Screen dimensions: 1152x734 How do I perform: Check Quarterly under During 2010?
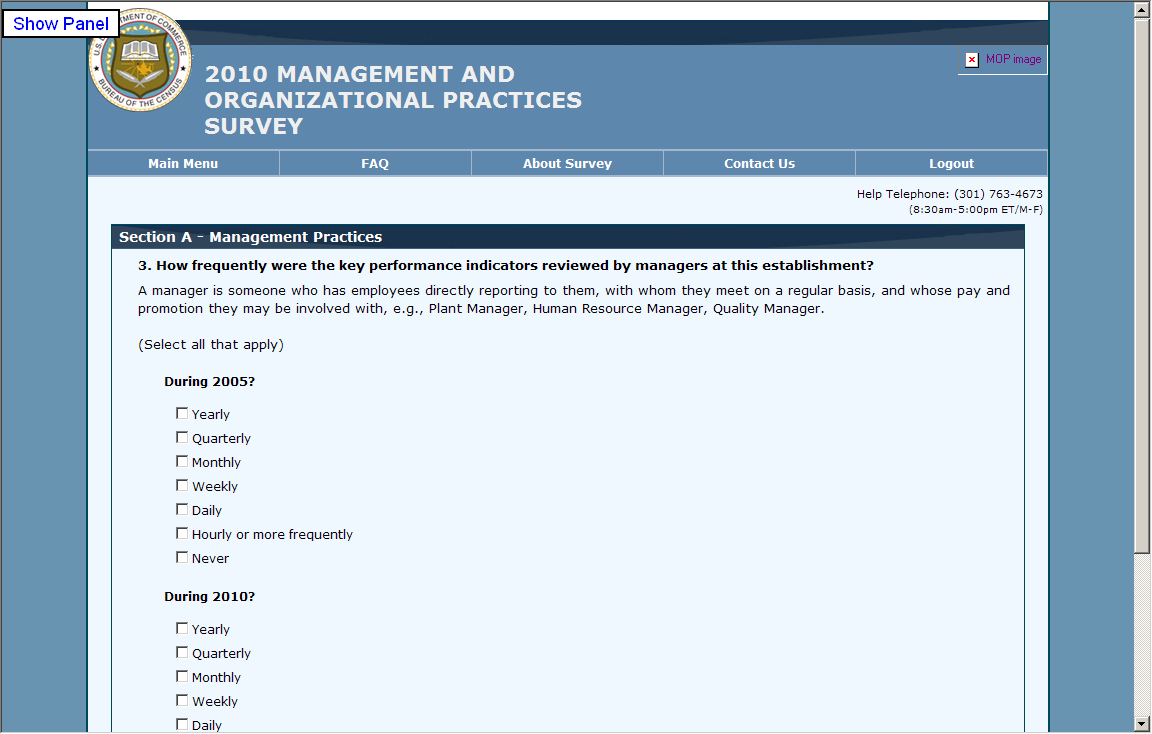tap(182, 652)
